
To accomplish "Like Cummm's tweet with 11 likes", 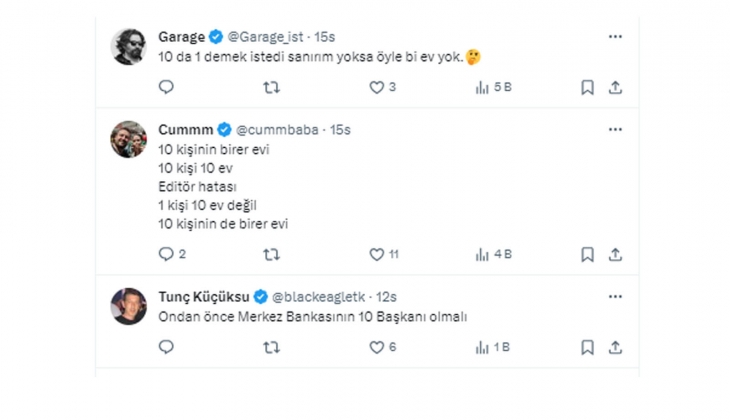I will [377, 254].
